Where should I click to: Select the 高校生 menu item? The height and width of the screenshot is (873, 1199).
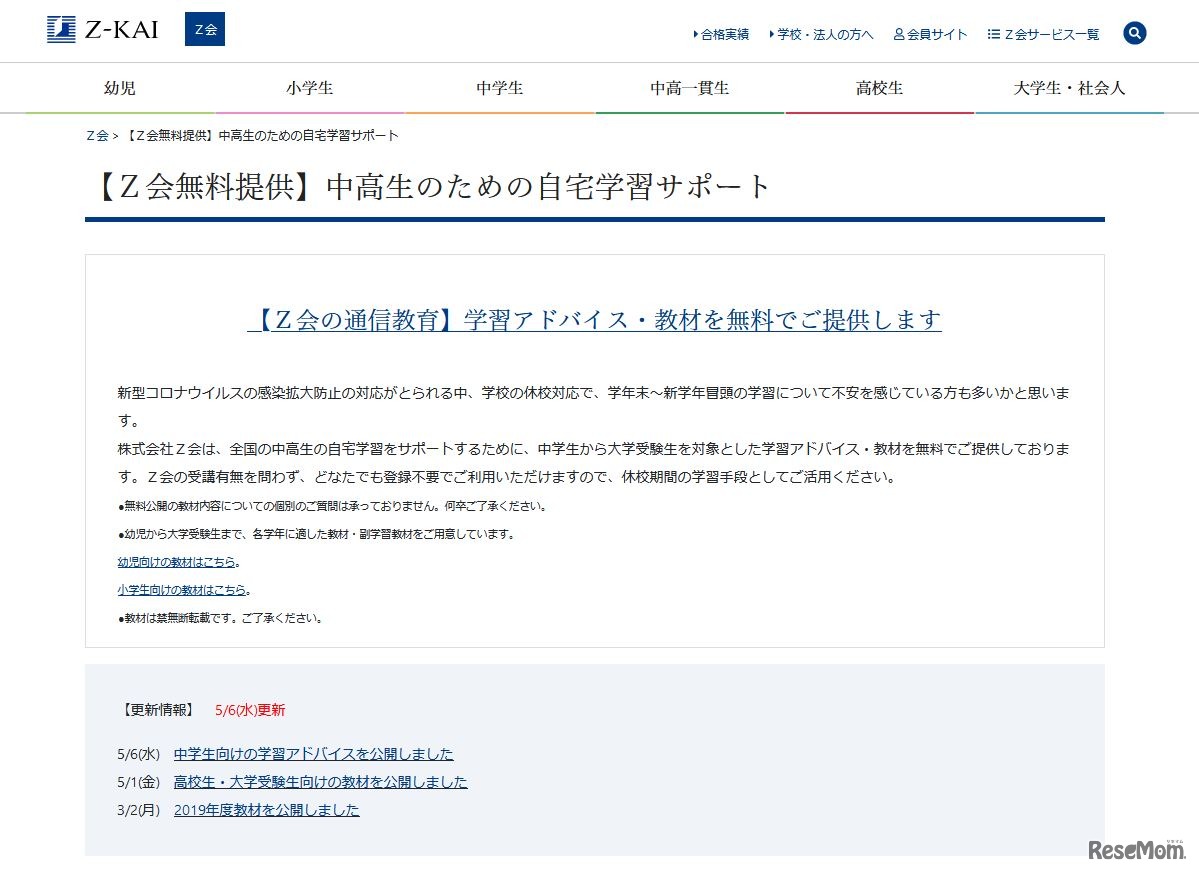[879, 87]
